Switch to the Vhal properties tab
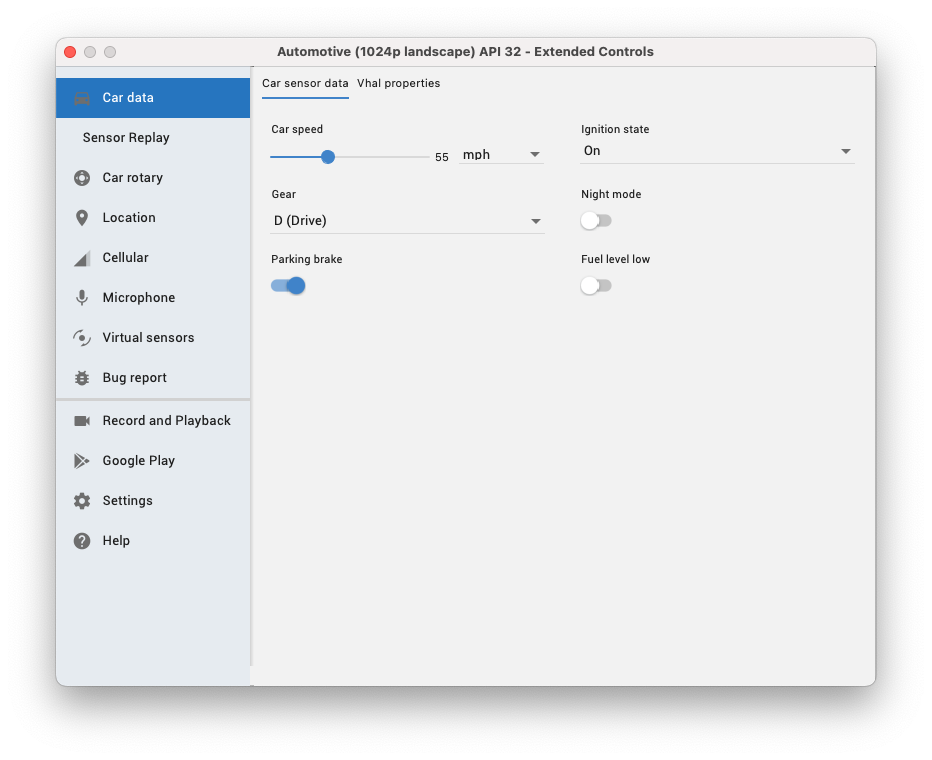932x760 pixels. [398, 84]
